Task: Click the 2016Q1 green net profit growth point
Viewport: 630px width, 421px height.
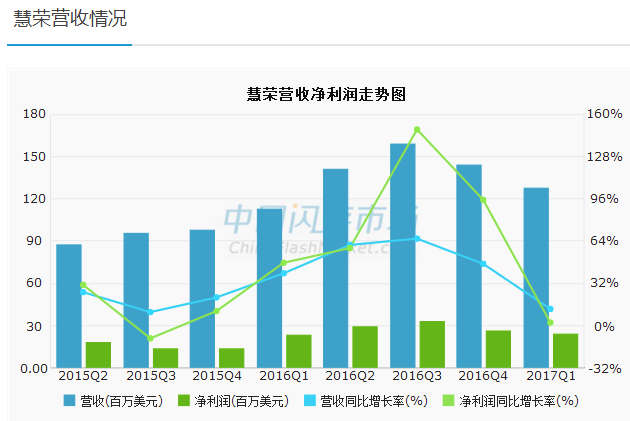Action: [284, 263]
